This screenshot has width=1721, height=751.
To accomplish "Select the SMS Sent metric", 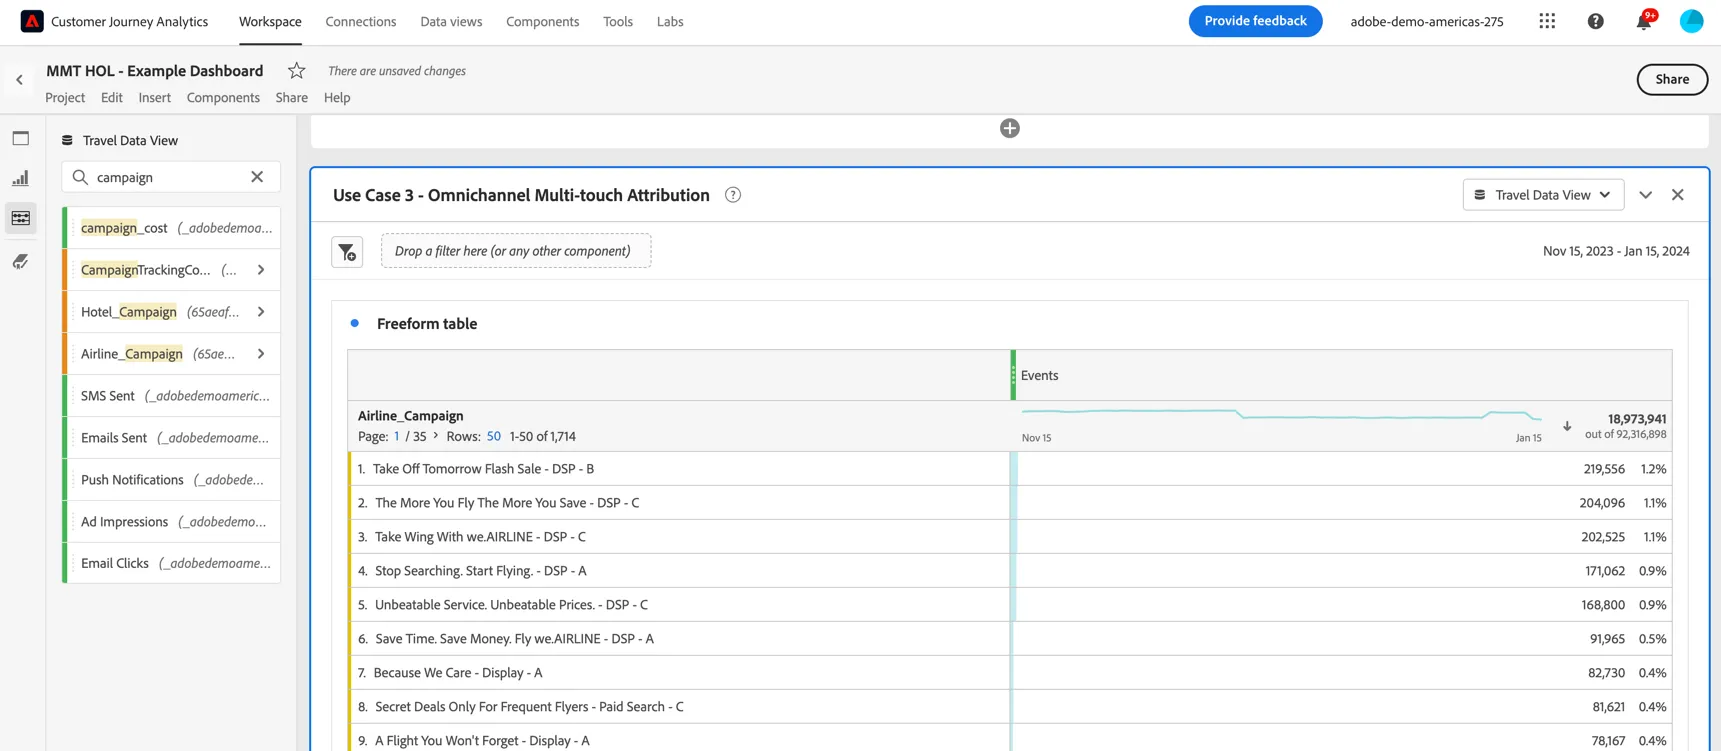I will click(172, 396).
